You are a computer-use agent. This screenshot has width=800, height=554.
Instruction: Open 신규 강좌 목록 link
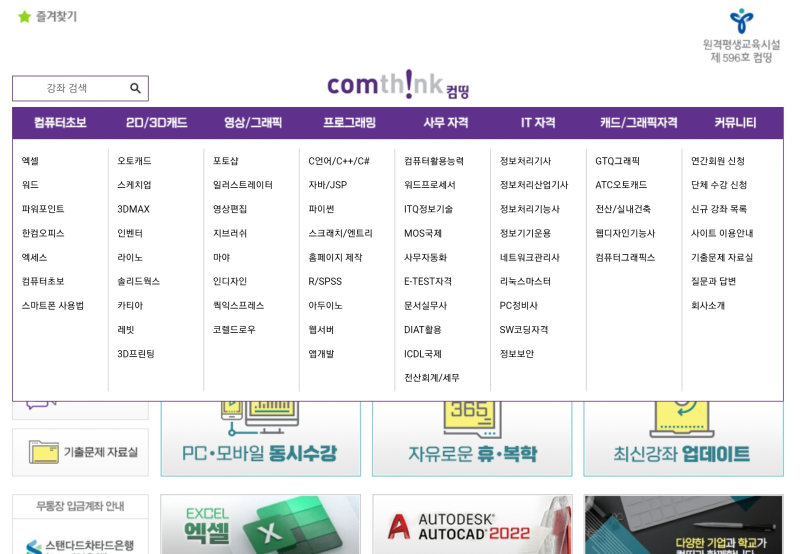(x=719, y=209)
